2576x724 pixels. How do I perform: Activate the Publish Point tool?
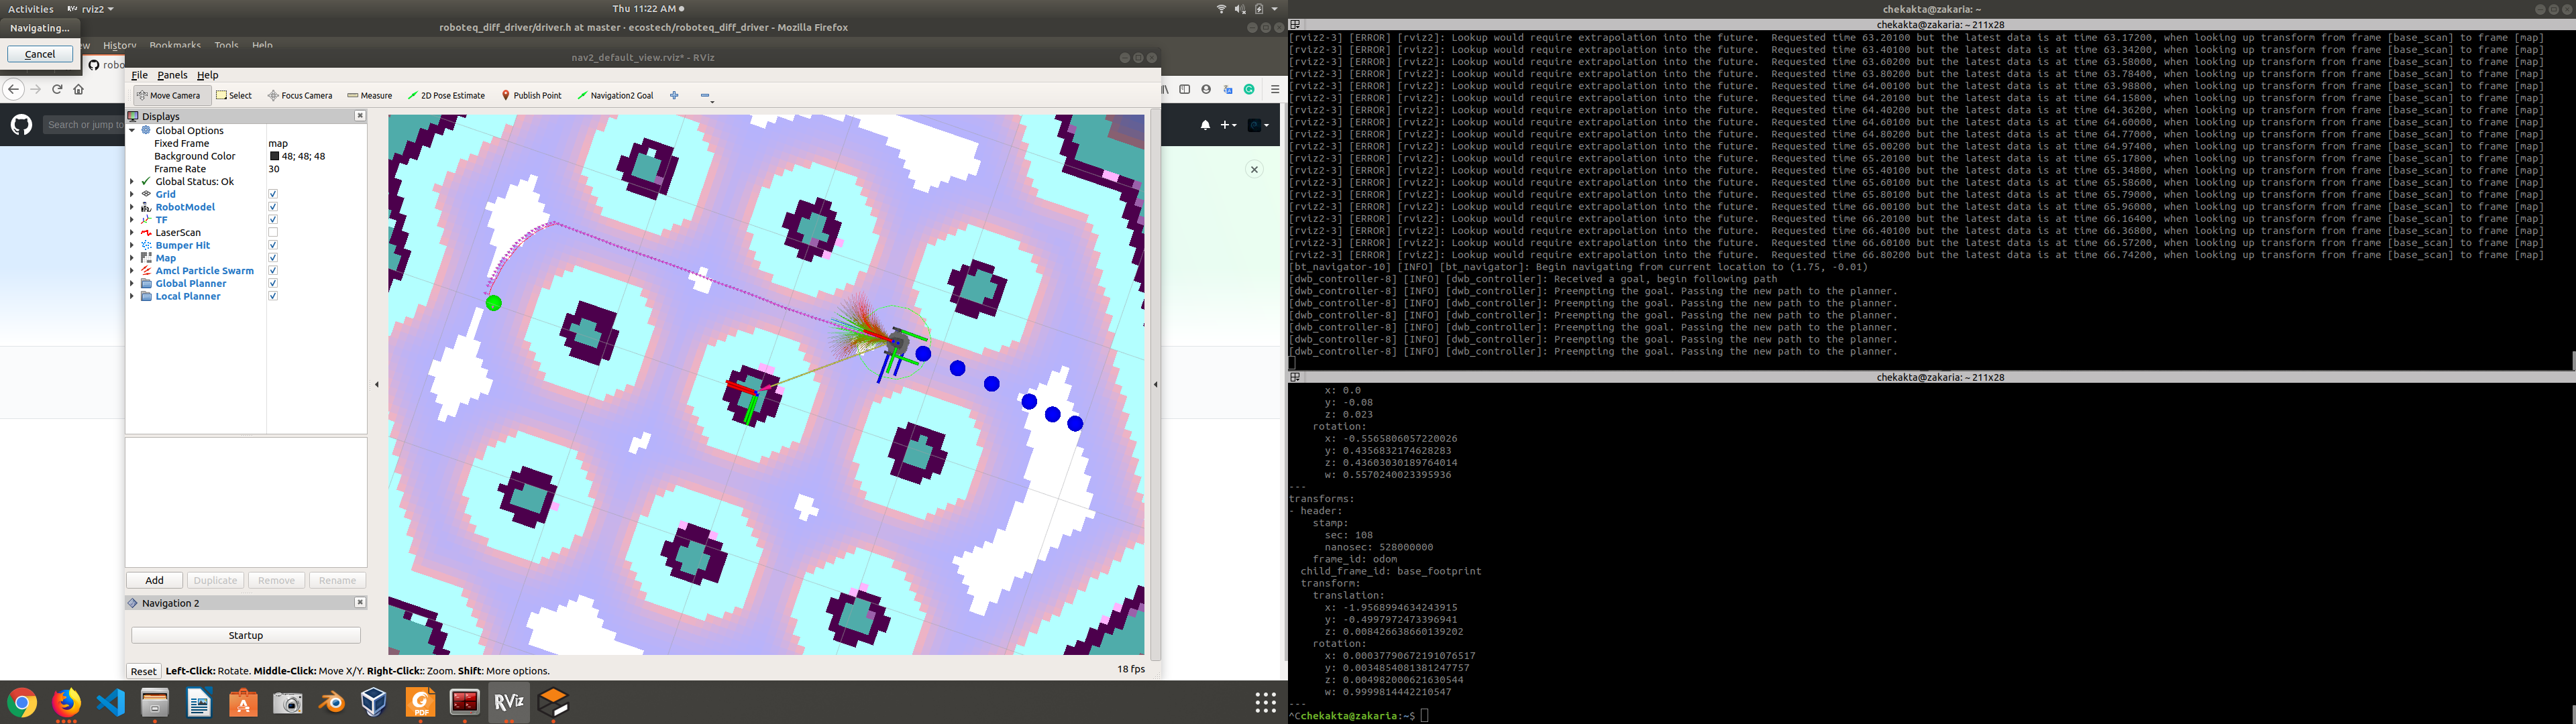tap(531, 95)
